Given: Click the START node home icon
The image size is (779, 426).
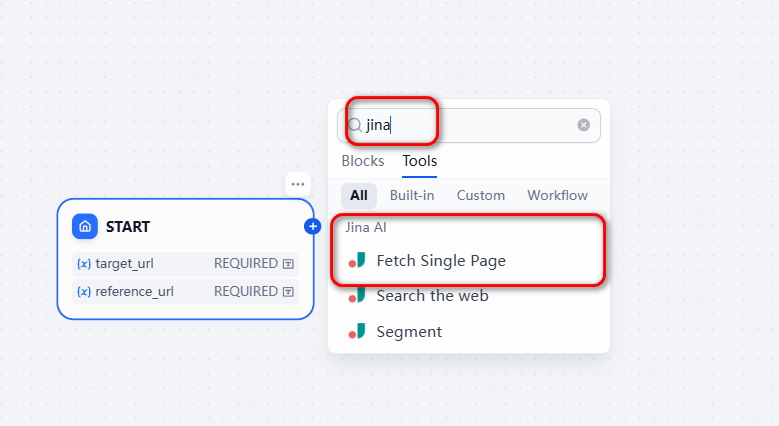Looking at the screenshot, I should pos(85,227).
